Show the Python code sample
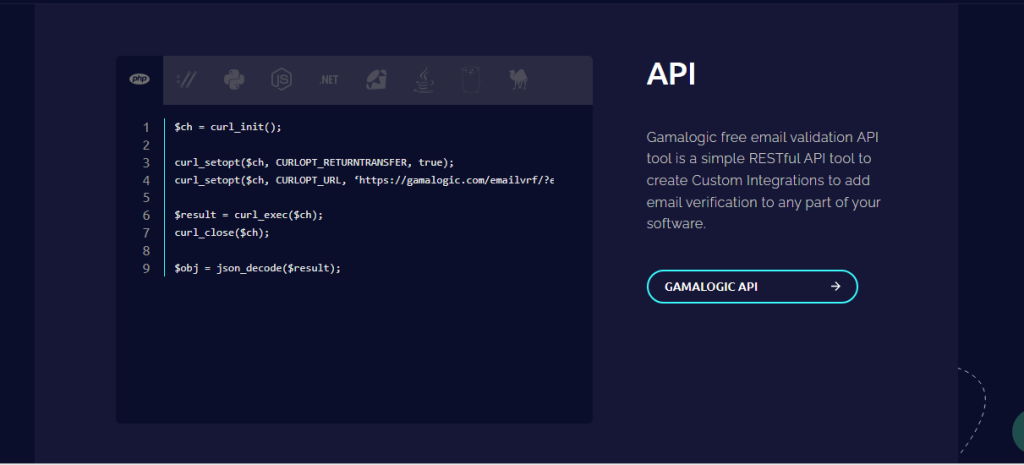This screenshot has height=465, width=1024. pyautogui.click(x=234, y=80)
